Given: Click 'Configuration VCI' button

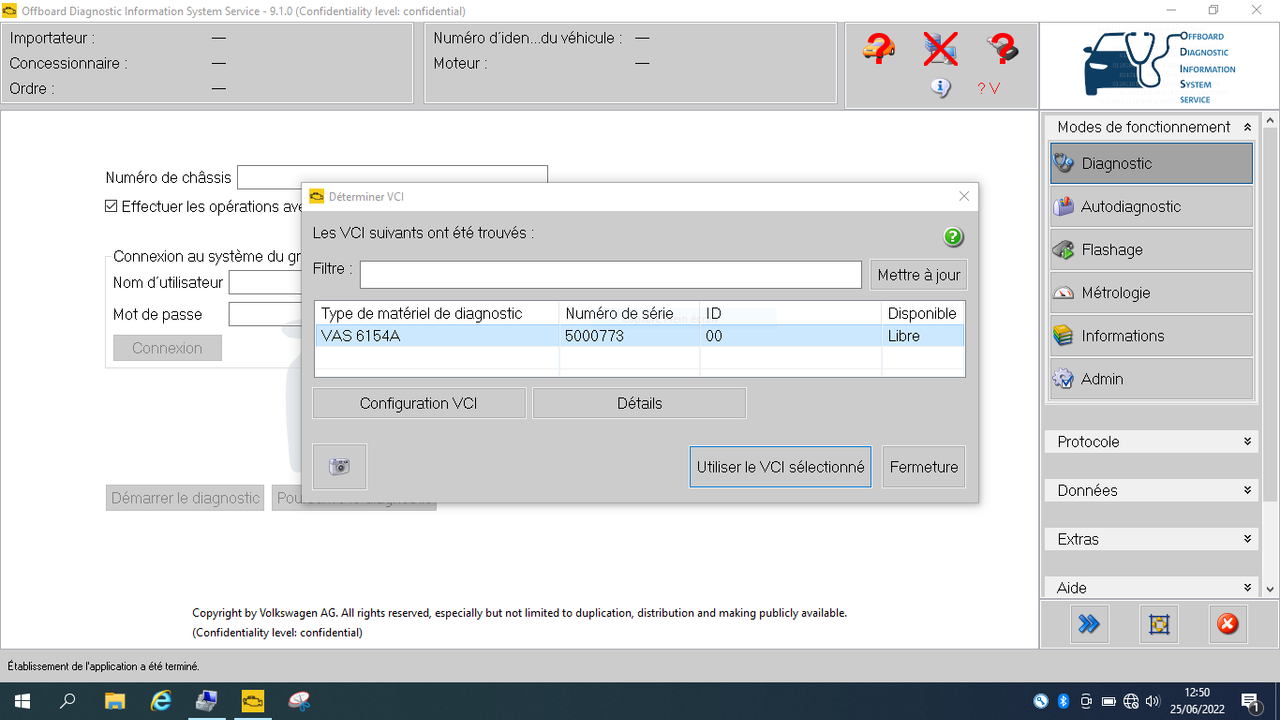Looking at the screenshot, I should click(419, 403).
